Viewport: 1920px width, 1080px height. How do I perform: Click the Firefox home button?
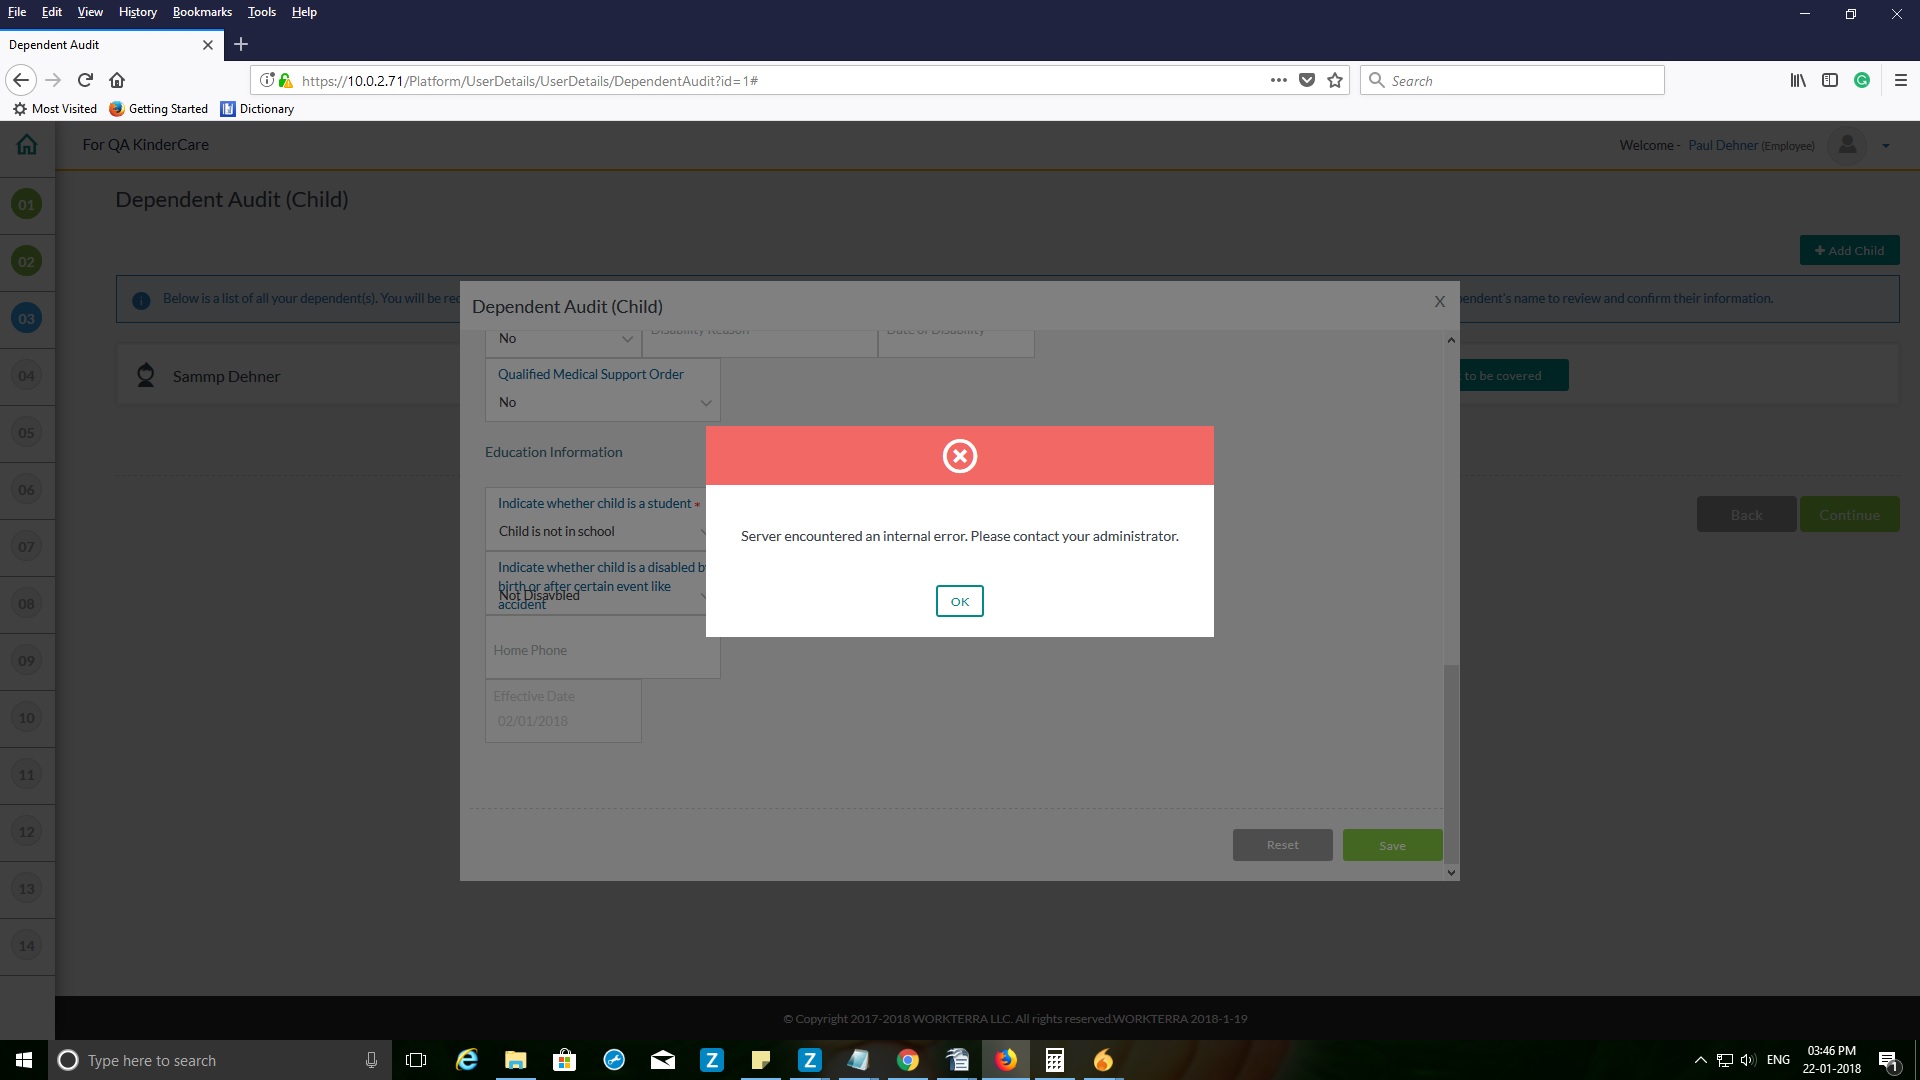tap(117, 80)
